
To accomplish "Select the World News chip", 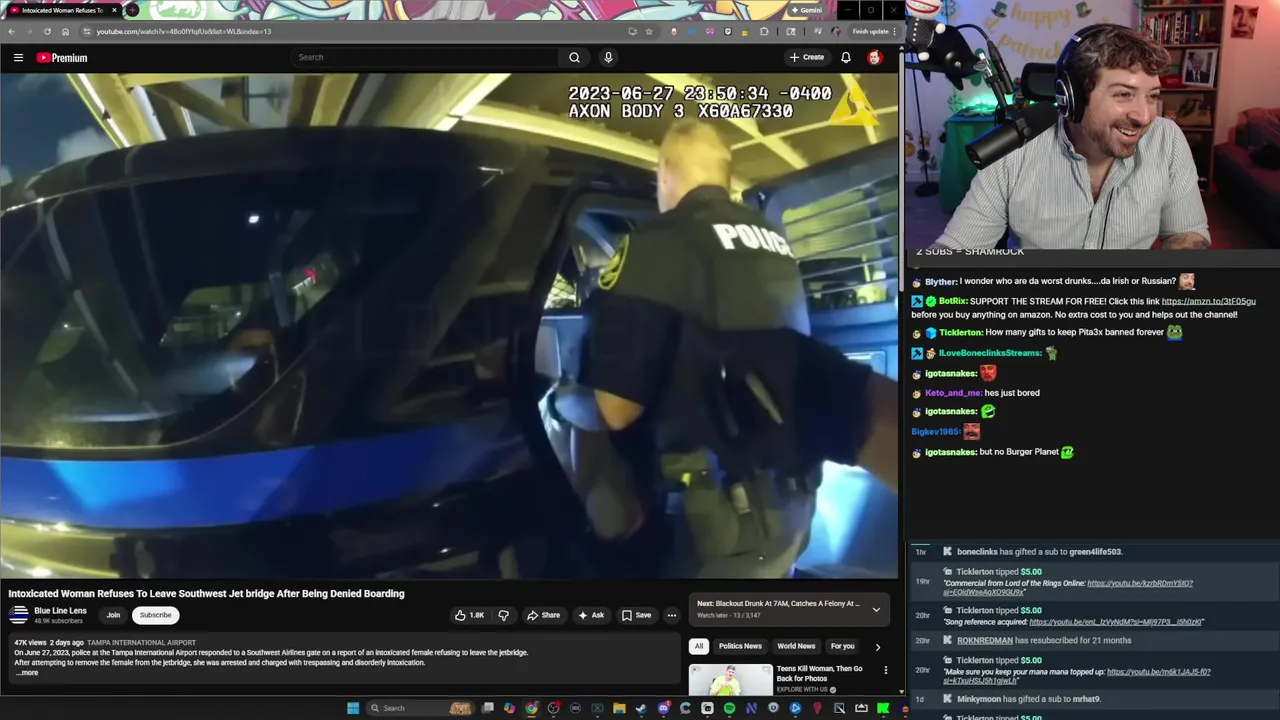I will coord(796,646).
